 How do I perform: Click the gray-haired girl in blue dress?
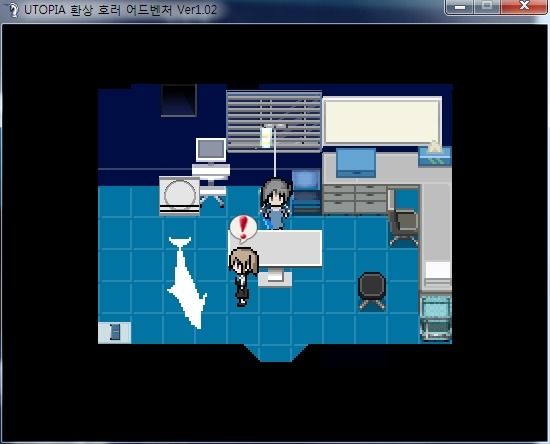276,203
